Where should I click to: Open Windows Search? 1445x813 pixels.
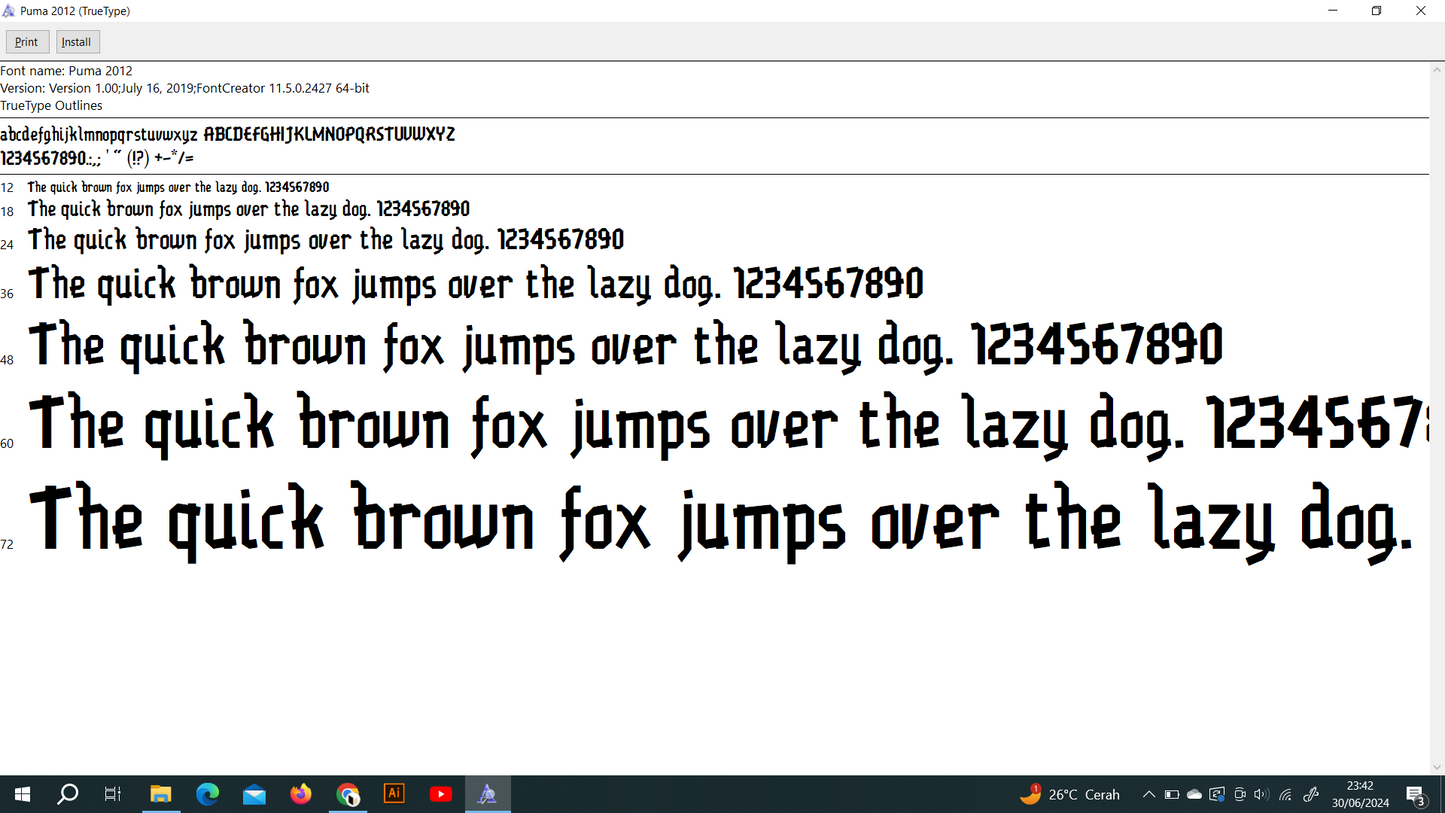tap(68, 793)
